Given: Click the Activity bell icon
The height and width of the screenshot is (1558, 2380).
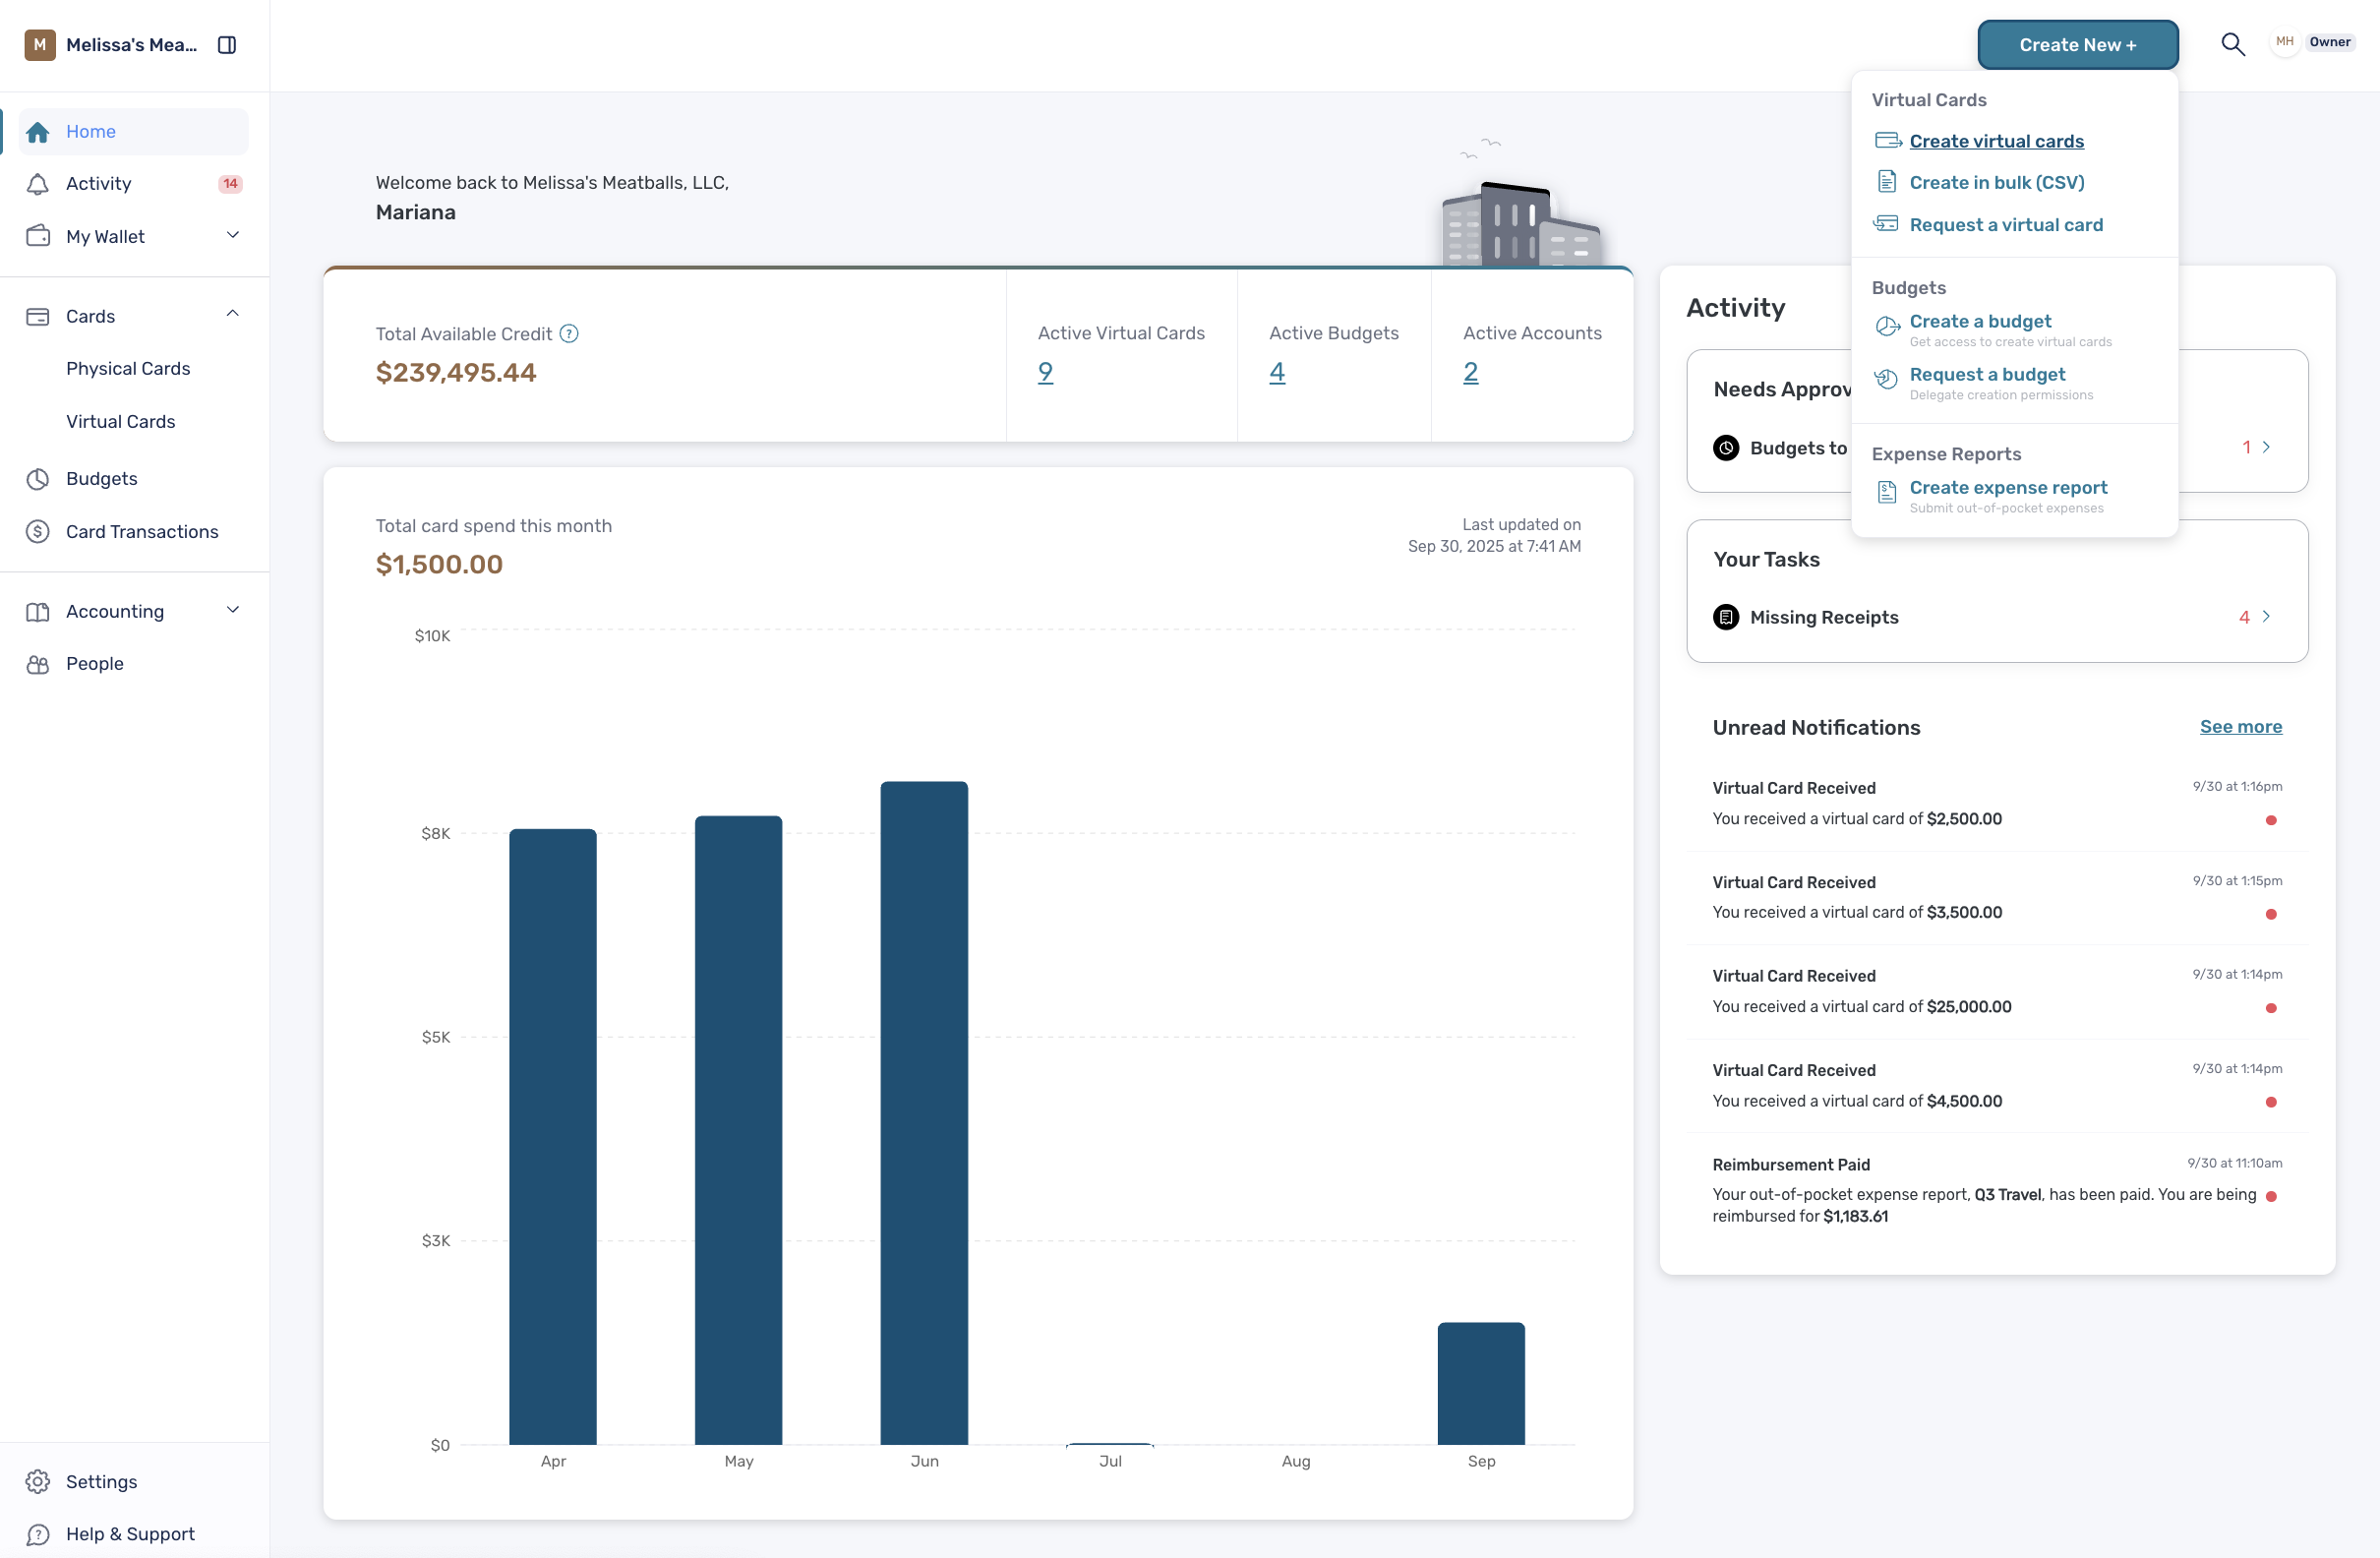Looking at the screenshot, I should 38,184.
